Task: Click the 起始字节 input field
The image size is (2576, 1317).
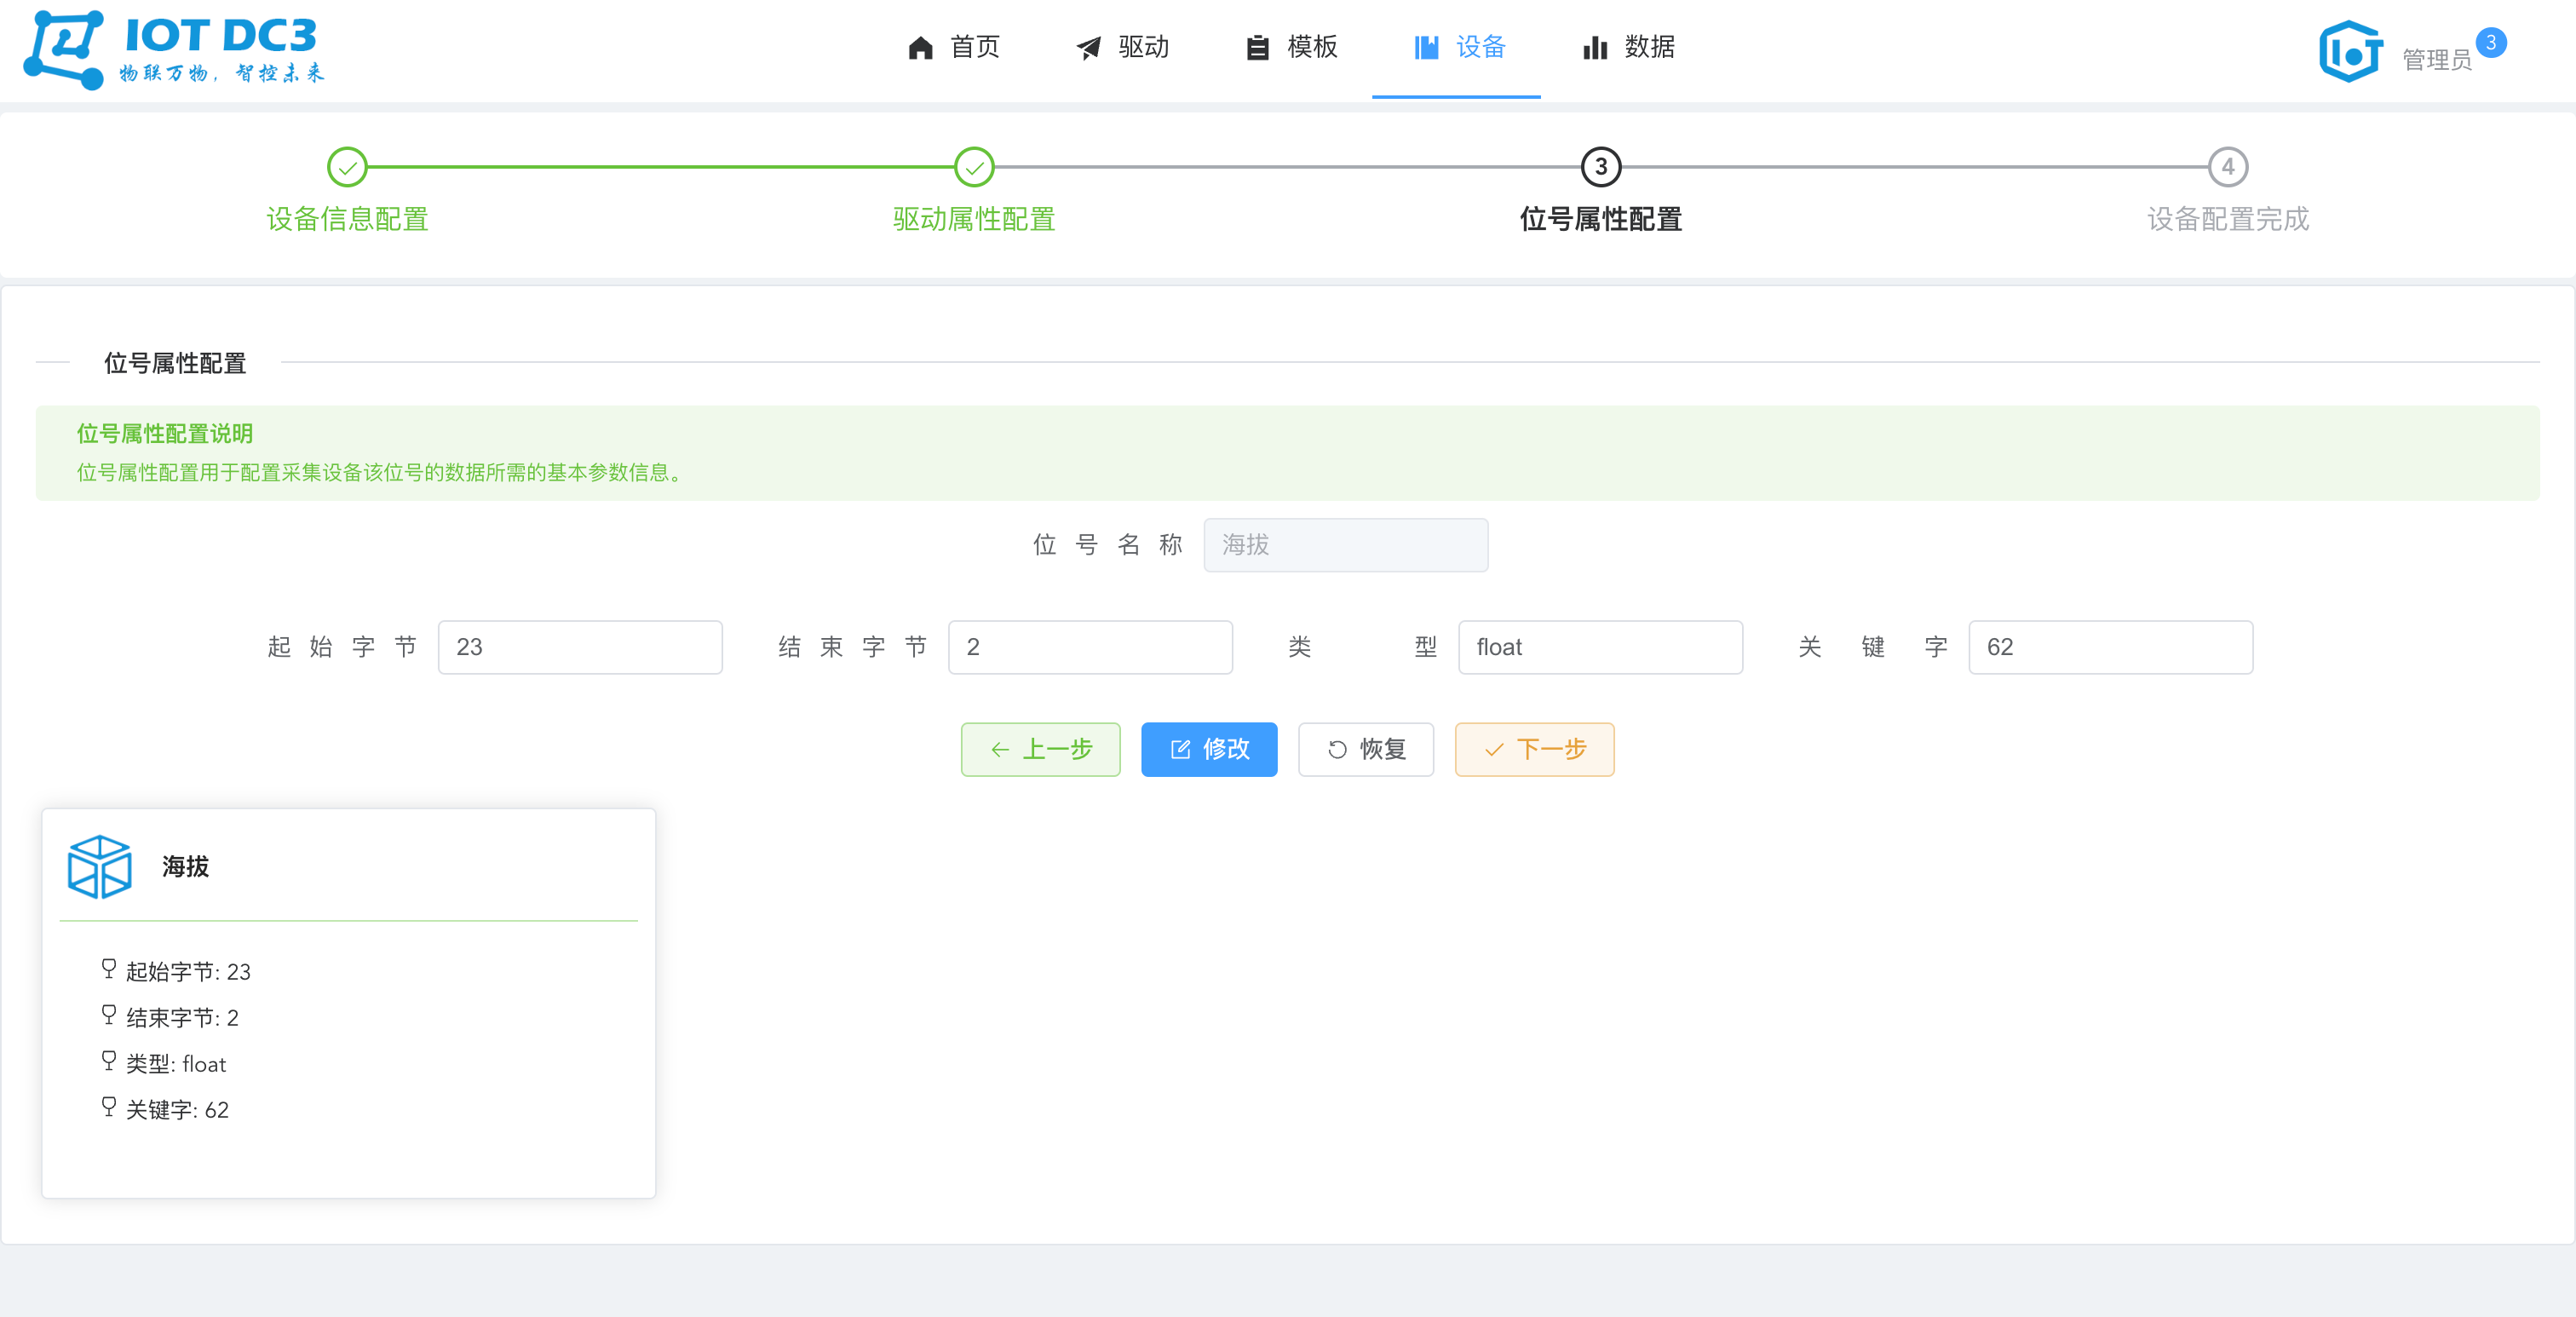Action: tap(580, 647)
